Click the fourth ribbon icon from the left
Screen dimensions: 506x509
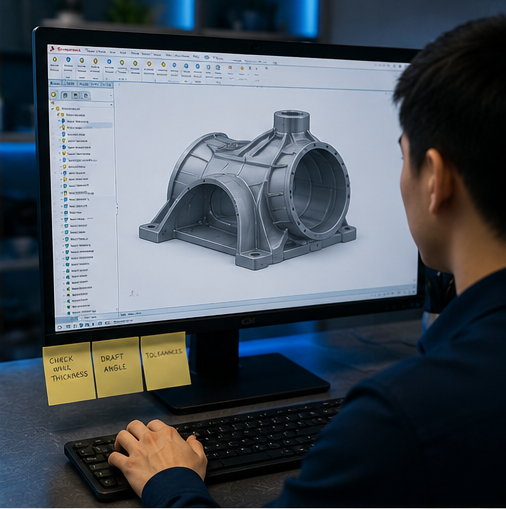click(96, 61)
